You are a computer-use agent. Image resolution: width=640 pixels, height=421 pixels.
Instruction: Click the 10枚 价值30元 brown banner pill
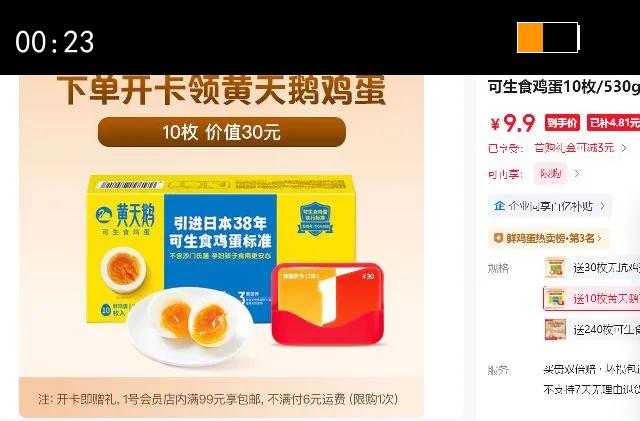(x=222, y=132)
